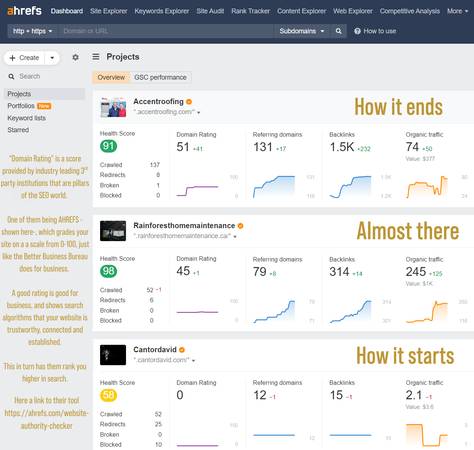Click Accentroofing Health Score 91 badge

pyautogui.click(x=108, y=146)
